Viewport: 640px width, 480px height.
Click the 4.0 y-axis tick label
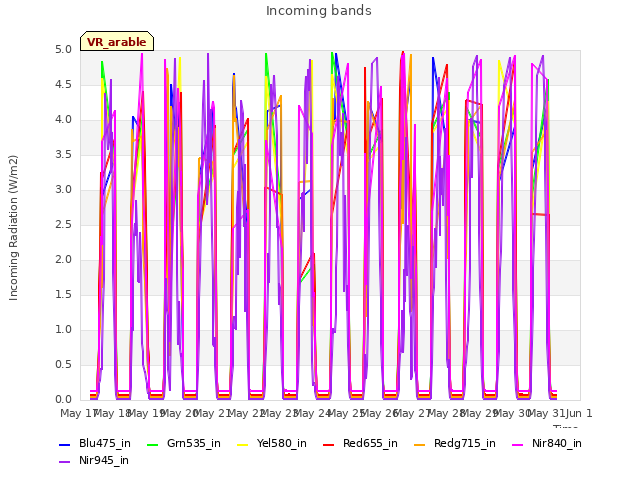[63, 120]
